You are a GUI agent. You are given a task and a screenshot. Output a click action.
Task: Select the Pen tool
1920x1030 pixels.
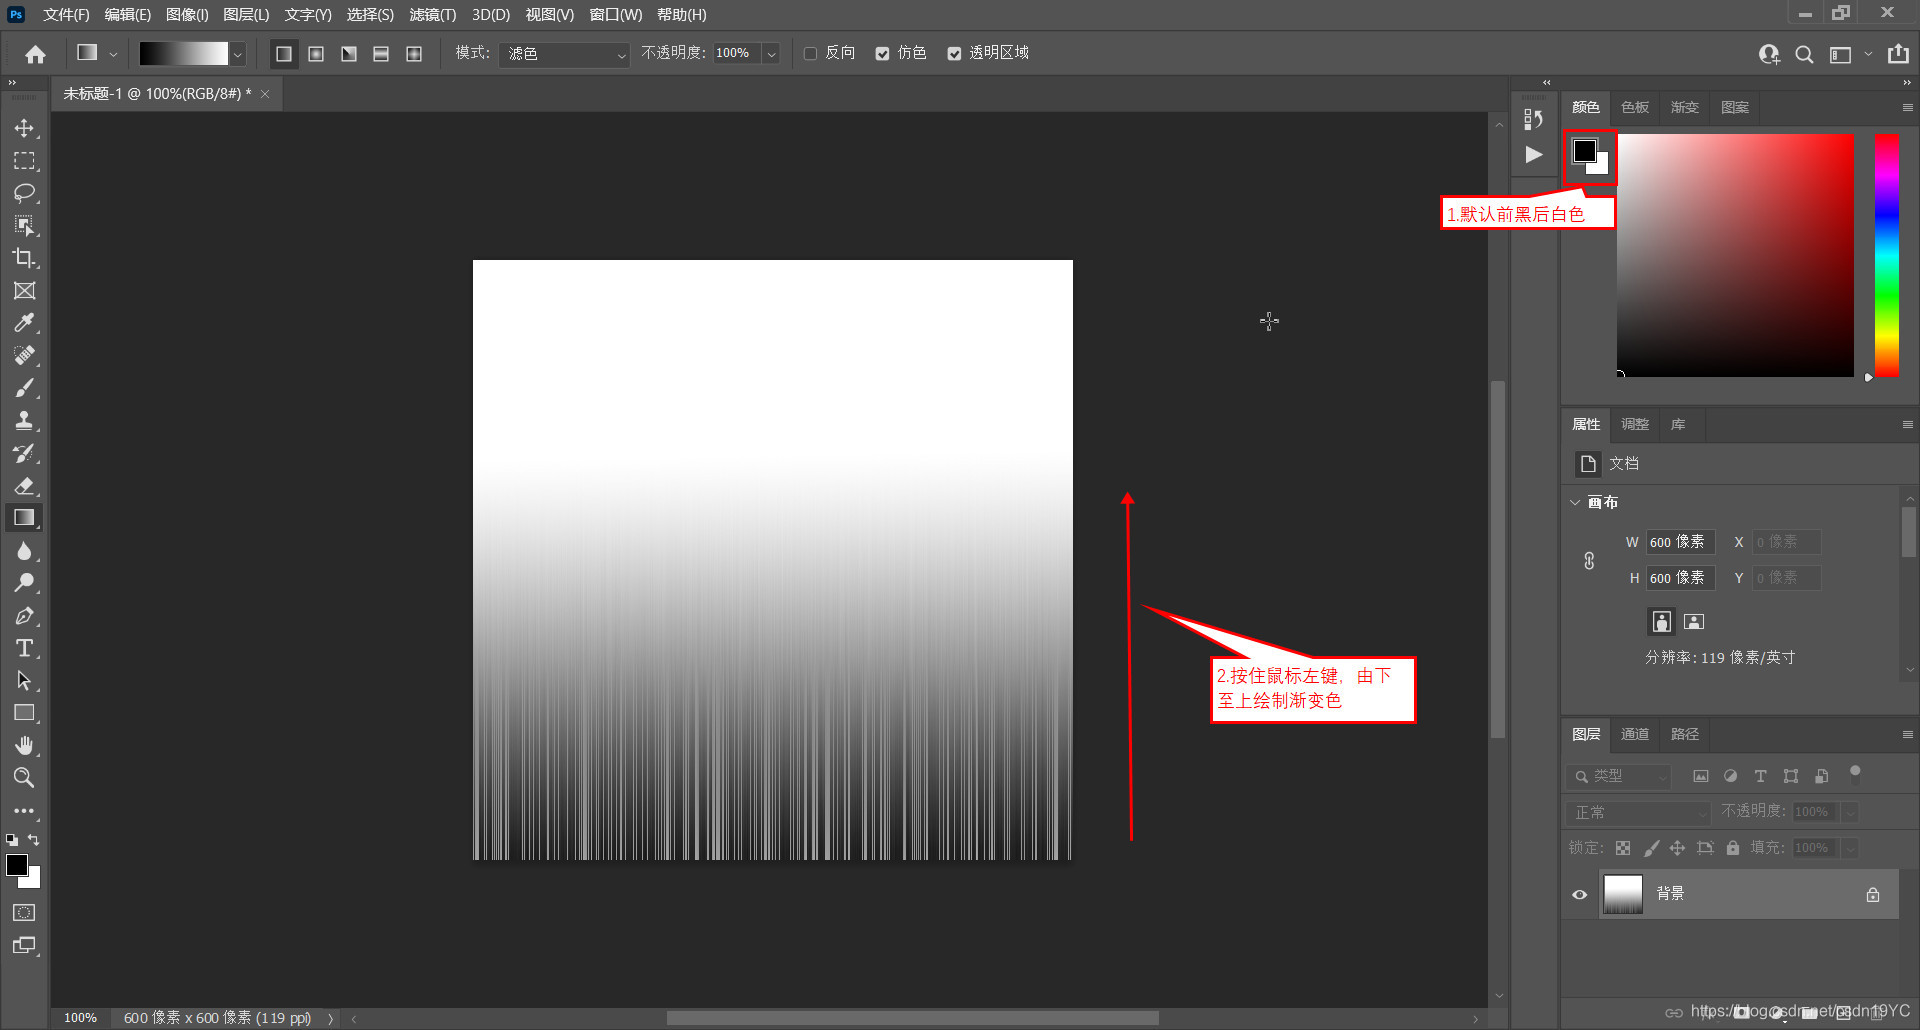24,616
